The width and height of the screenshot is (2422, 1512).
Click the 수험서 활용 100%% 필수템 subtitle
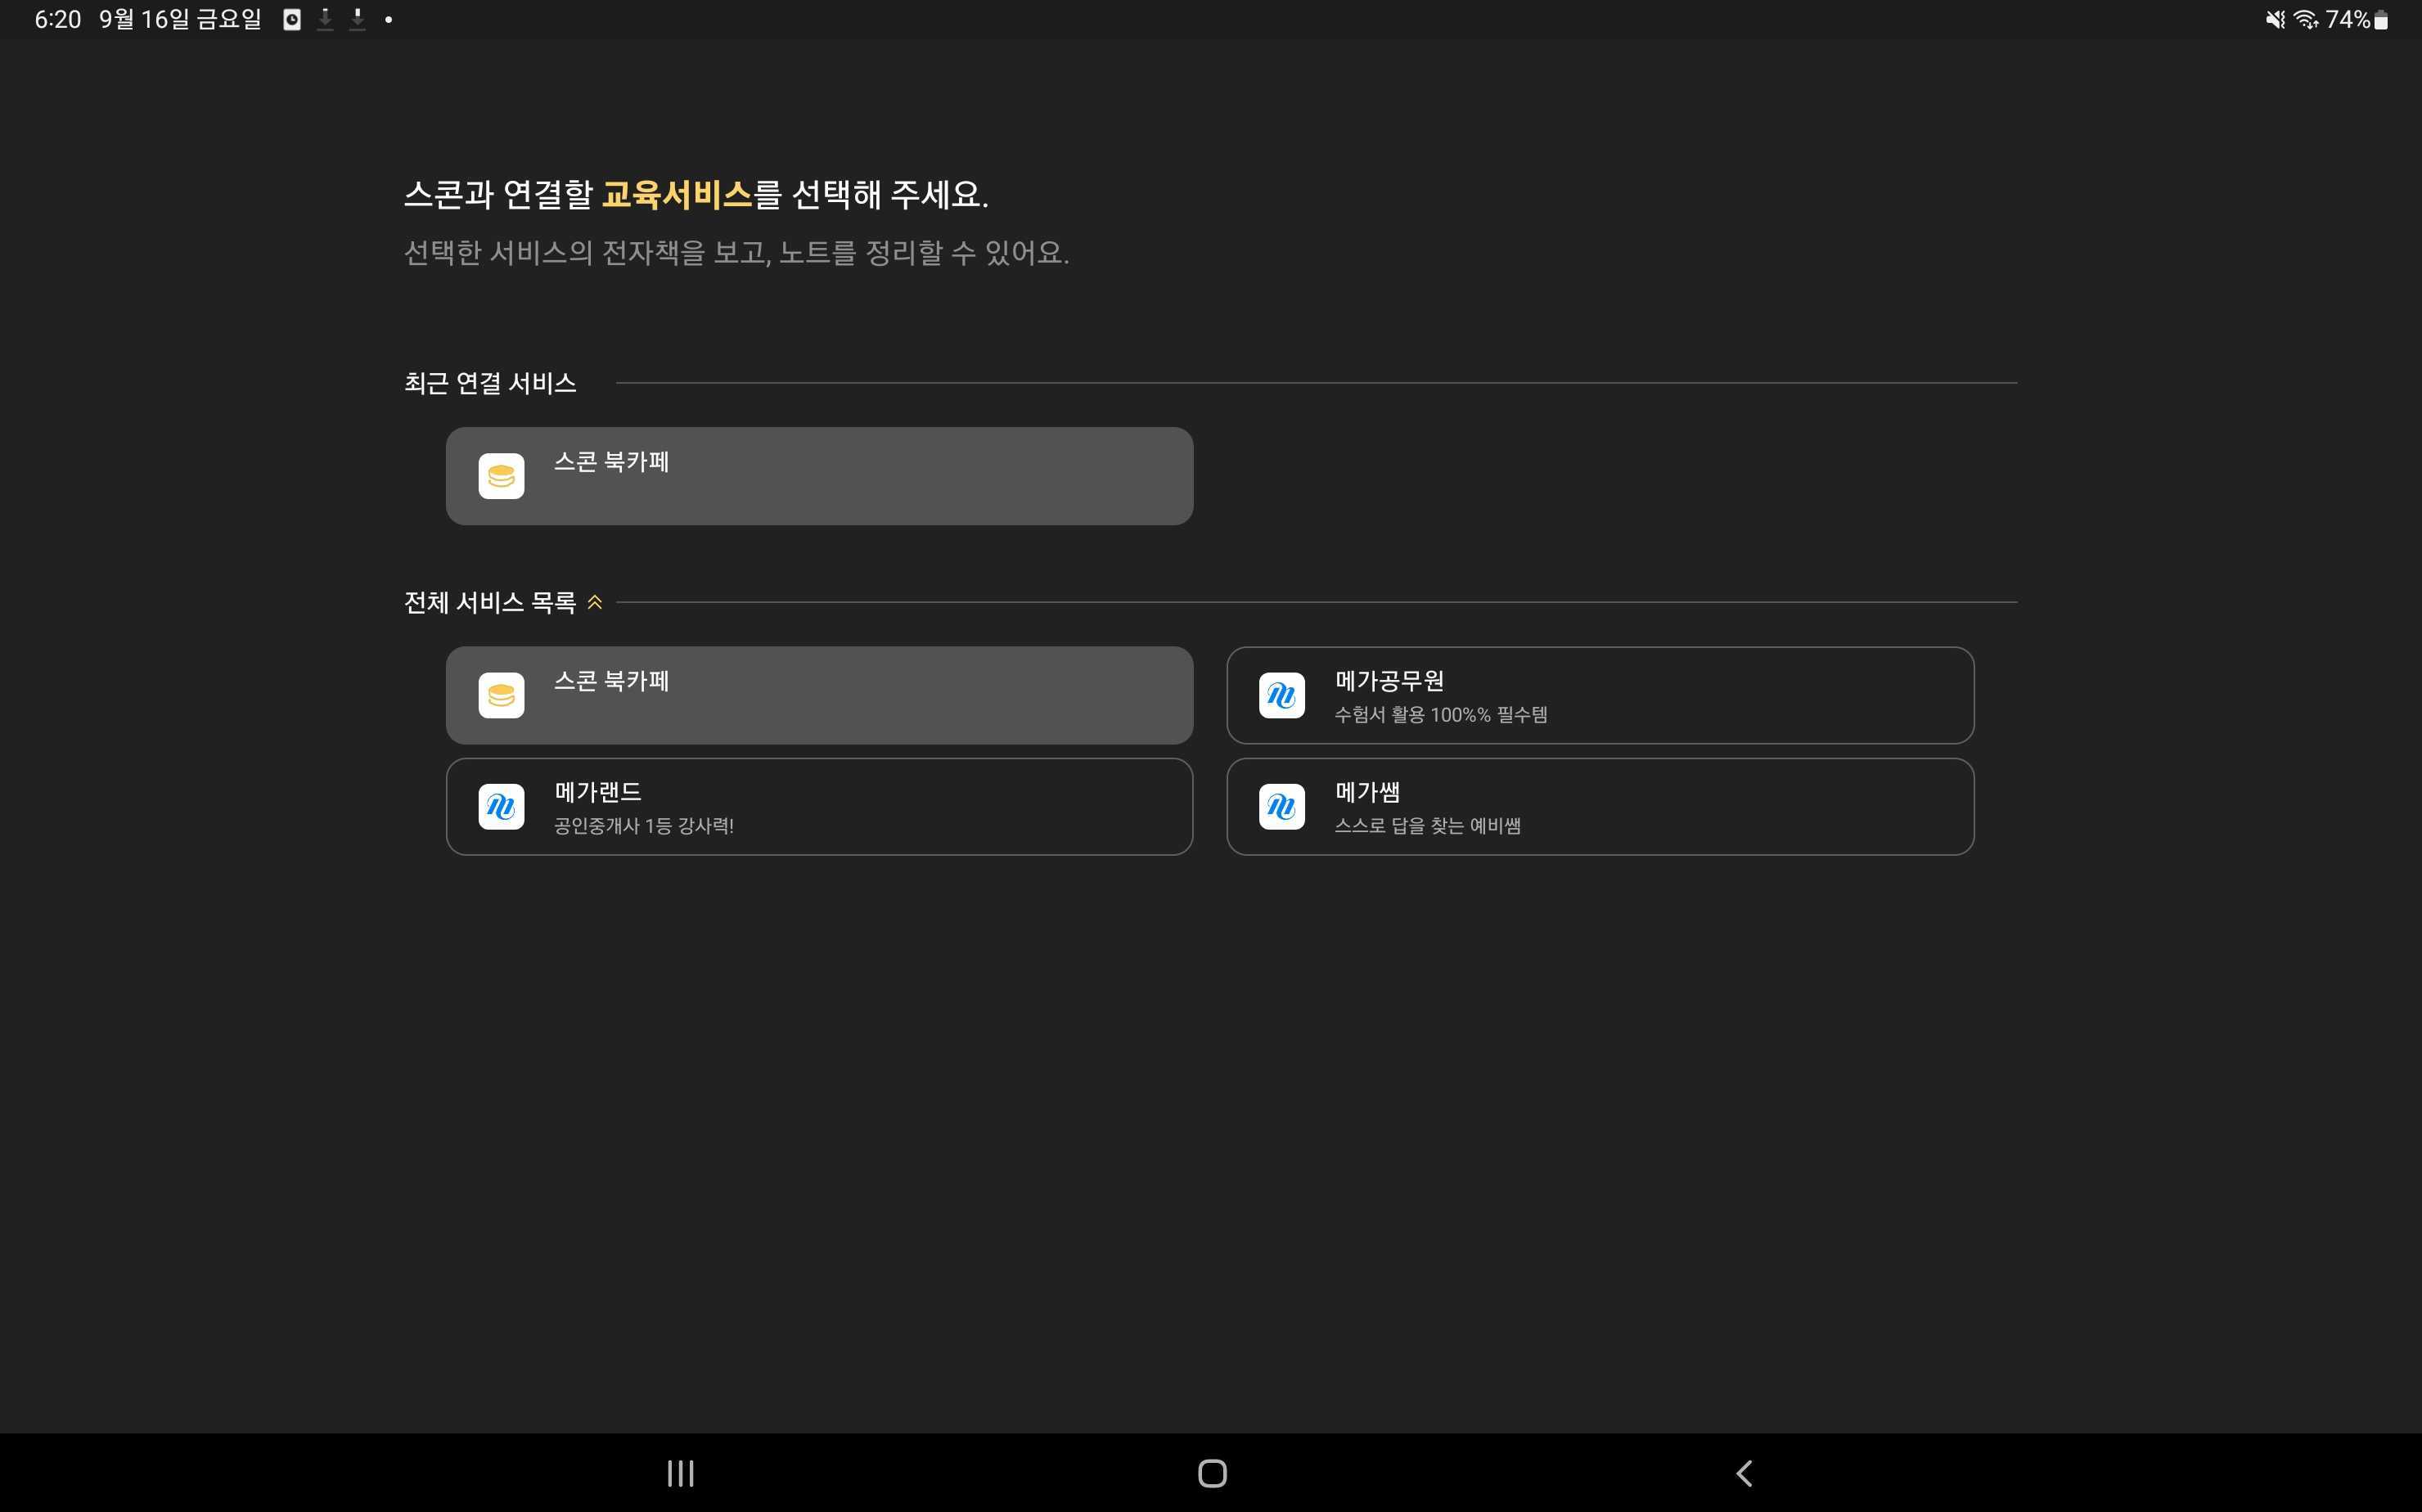(1441, 715)
